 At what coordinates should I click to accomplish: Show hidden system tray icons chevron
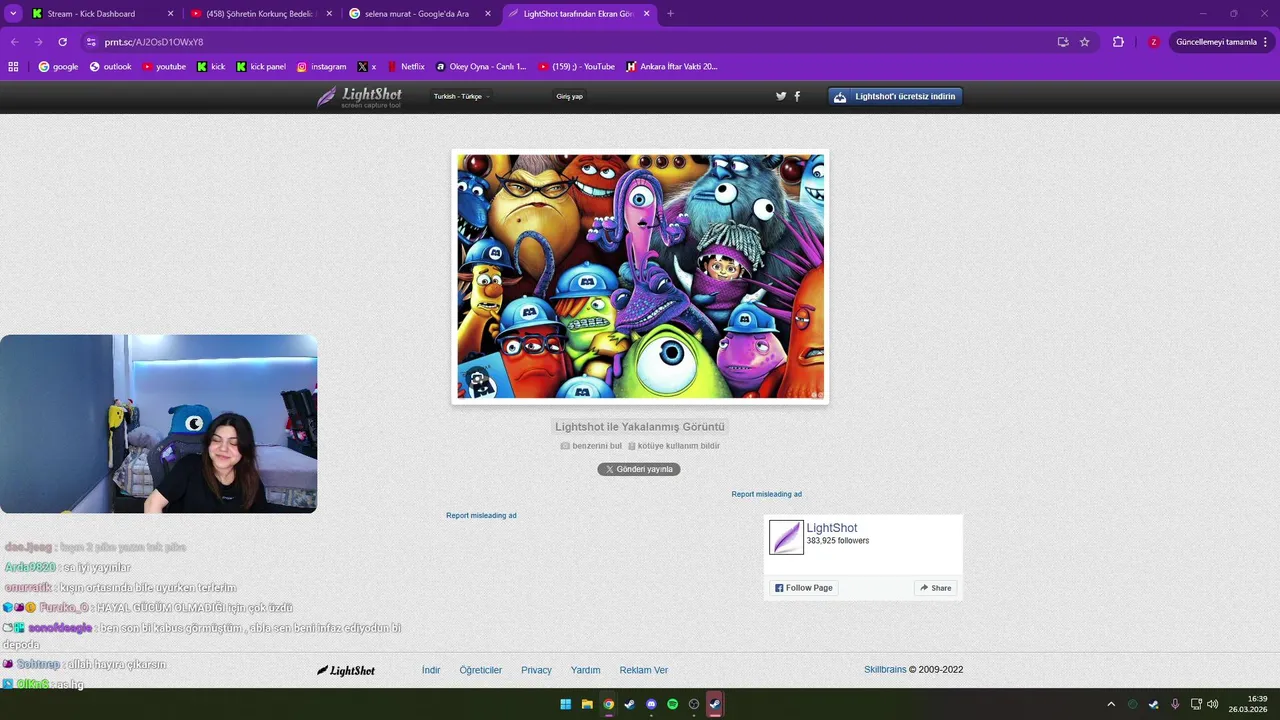1111,704
